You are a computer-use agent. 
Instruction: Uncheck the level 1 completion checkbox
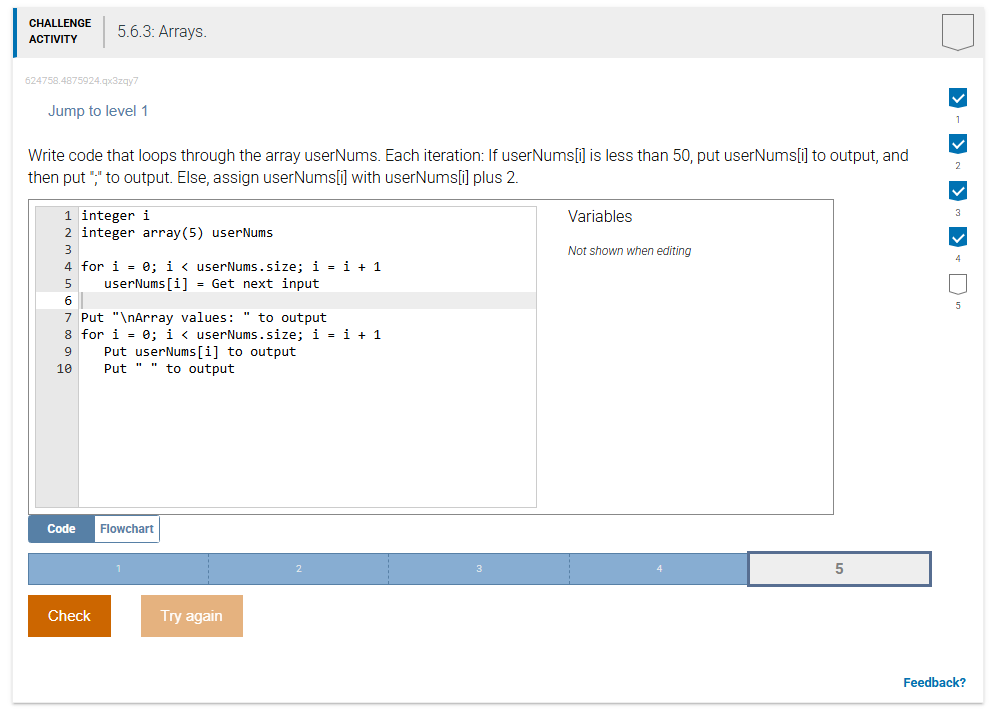tap(958, 97)
